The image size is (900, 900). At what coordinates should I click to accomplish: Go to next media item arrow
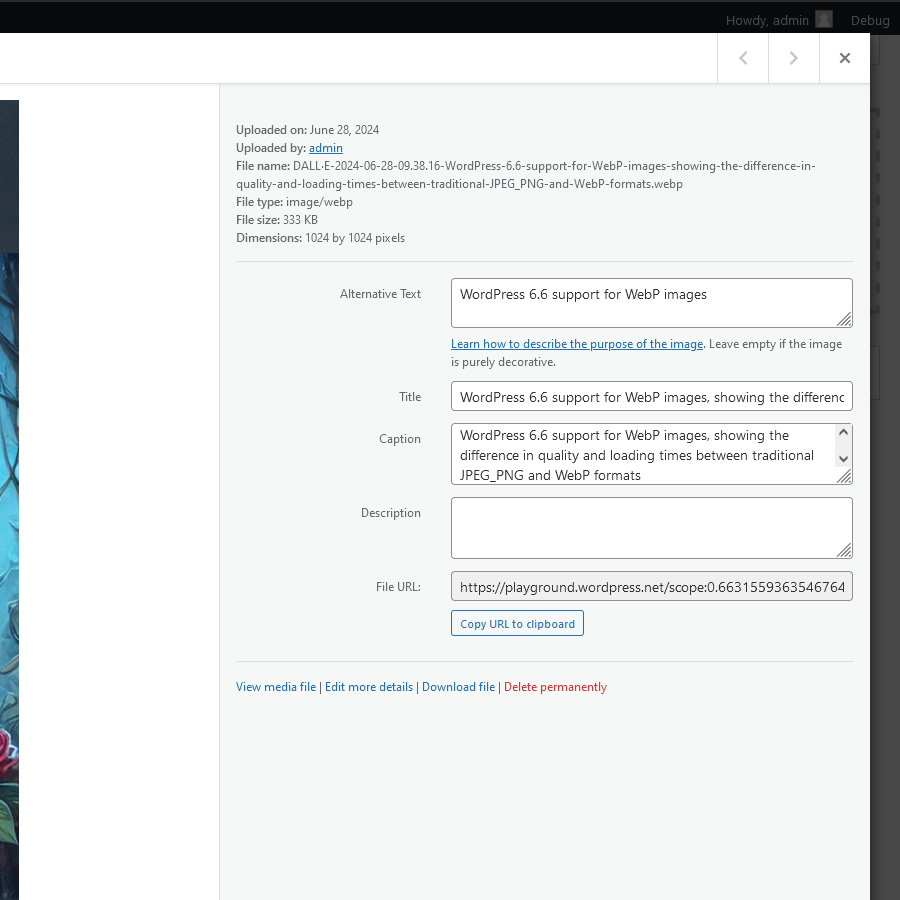point(793,58)
